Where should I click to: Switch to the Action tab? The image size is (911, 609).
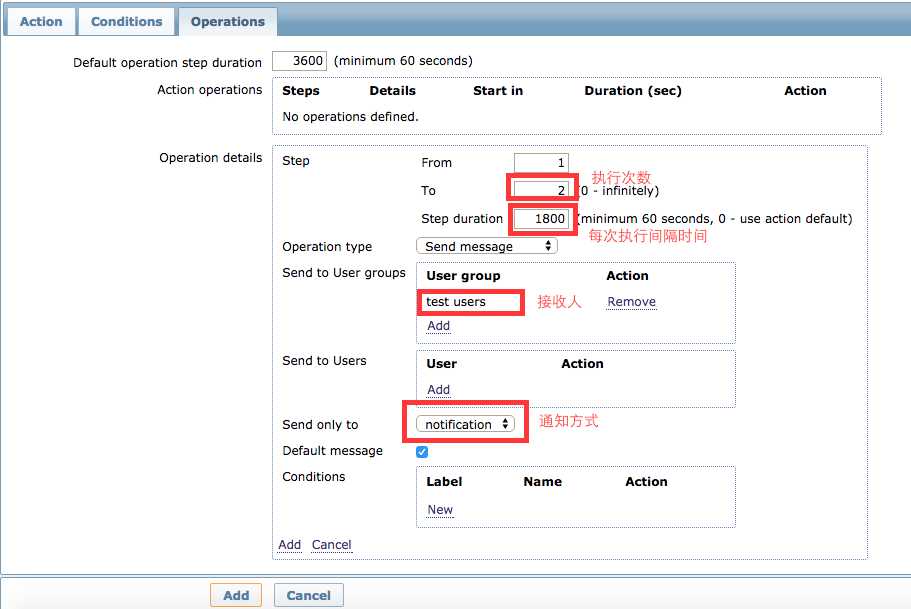tap(41, 22)
